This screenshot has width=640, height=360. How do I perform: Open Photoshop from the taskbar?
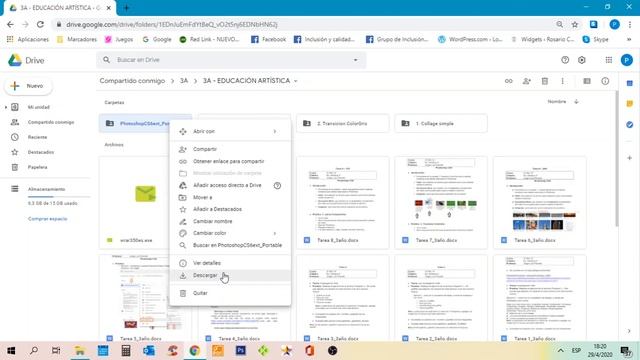(240, 350)
